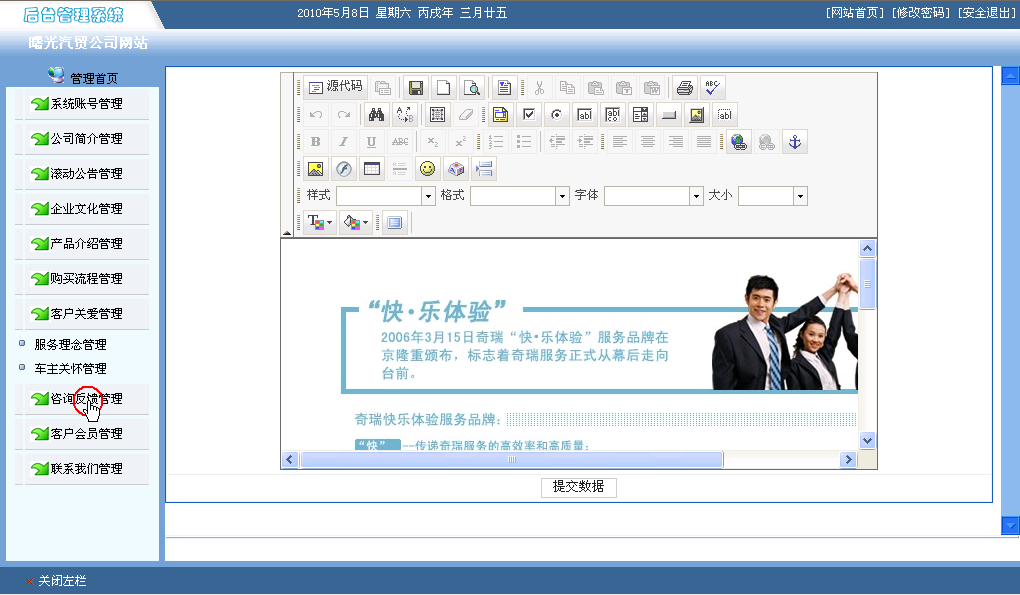Insert a hidden field element
This screenshot has height=595, width=1020.
click(x=724, y=115)
